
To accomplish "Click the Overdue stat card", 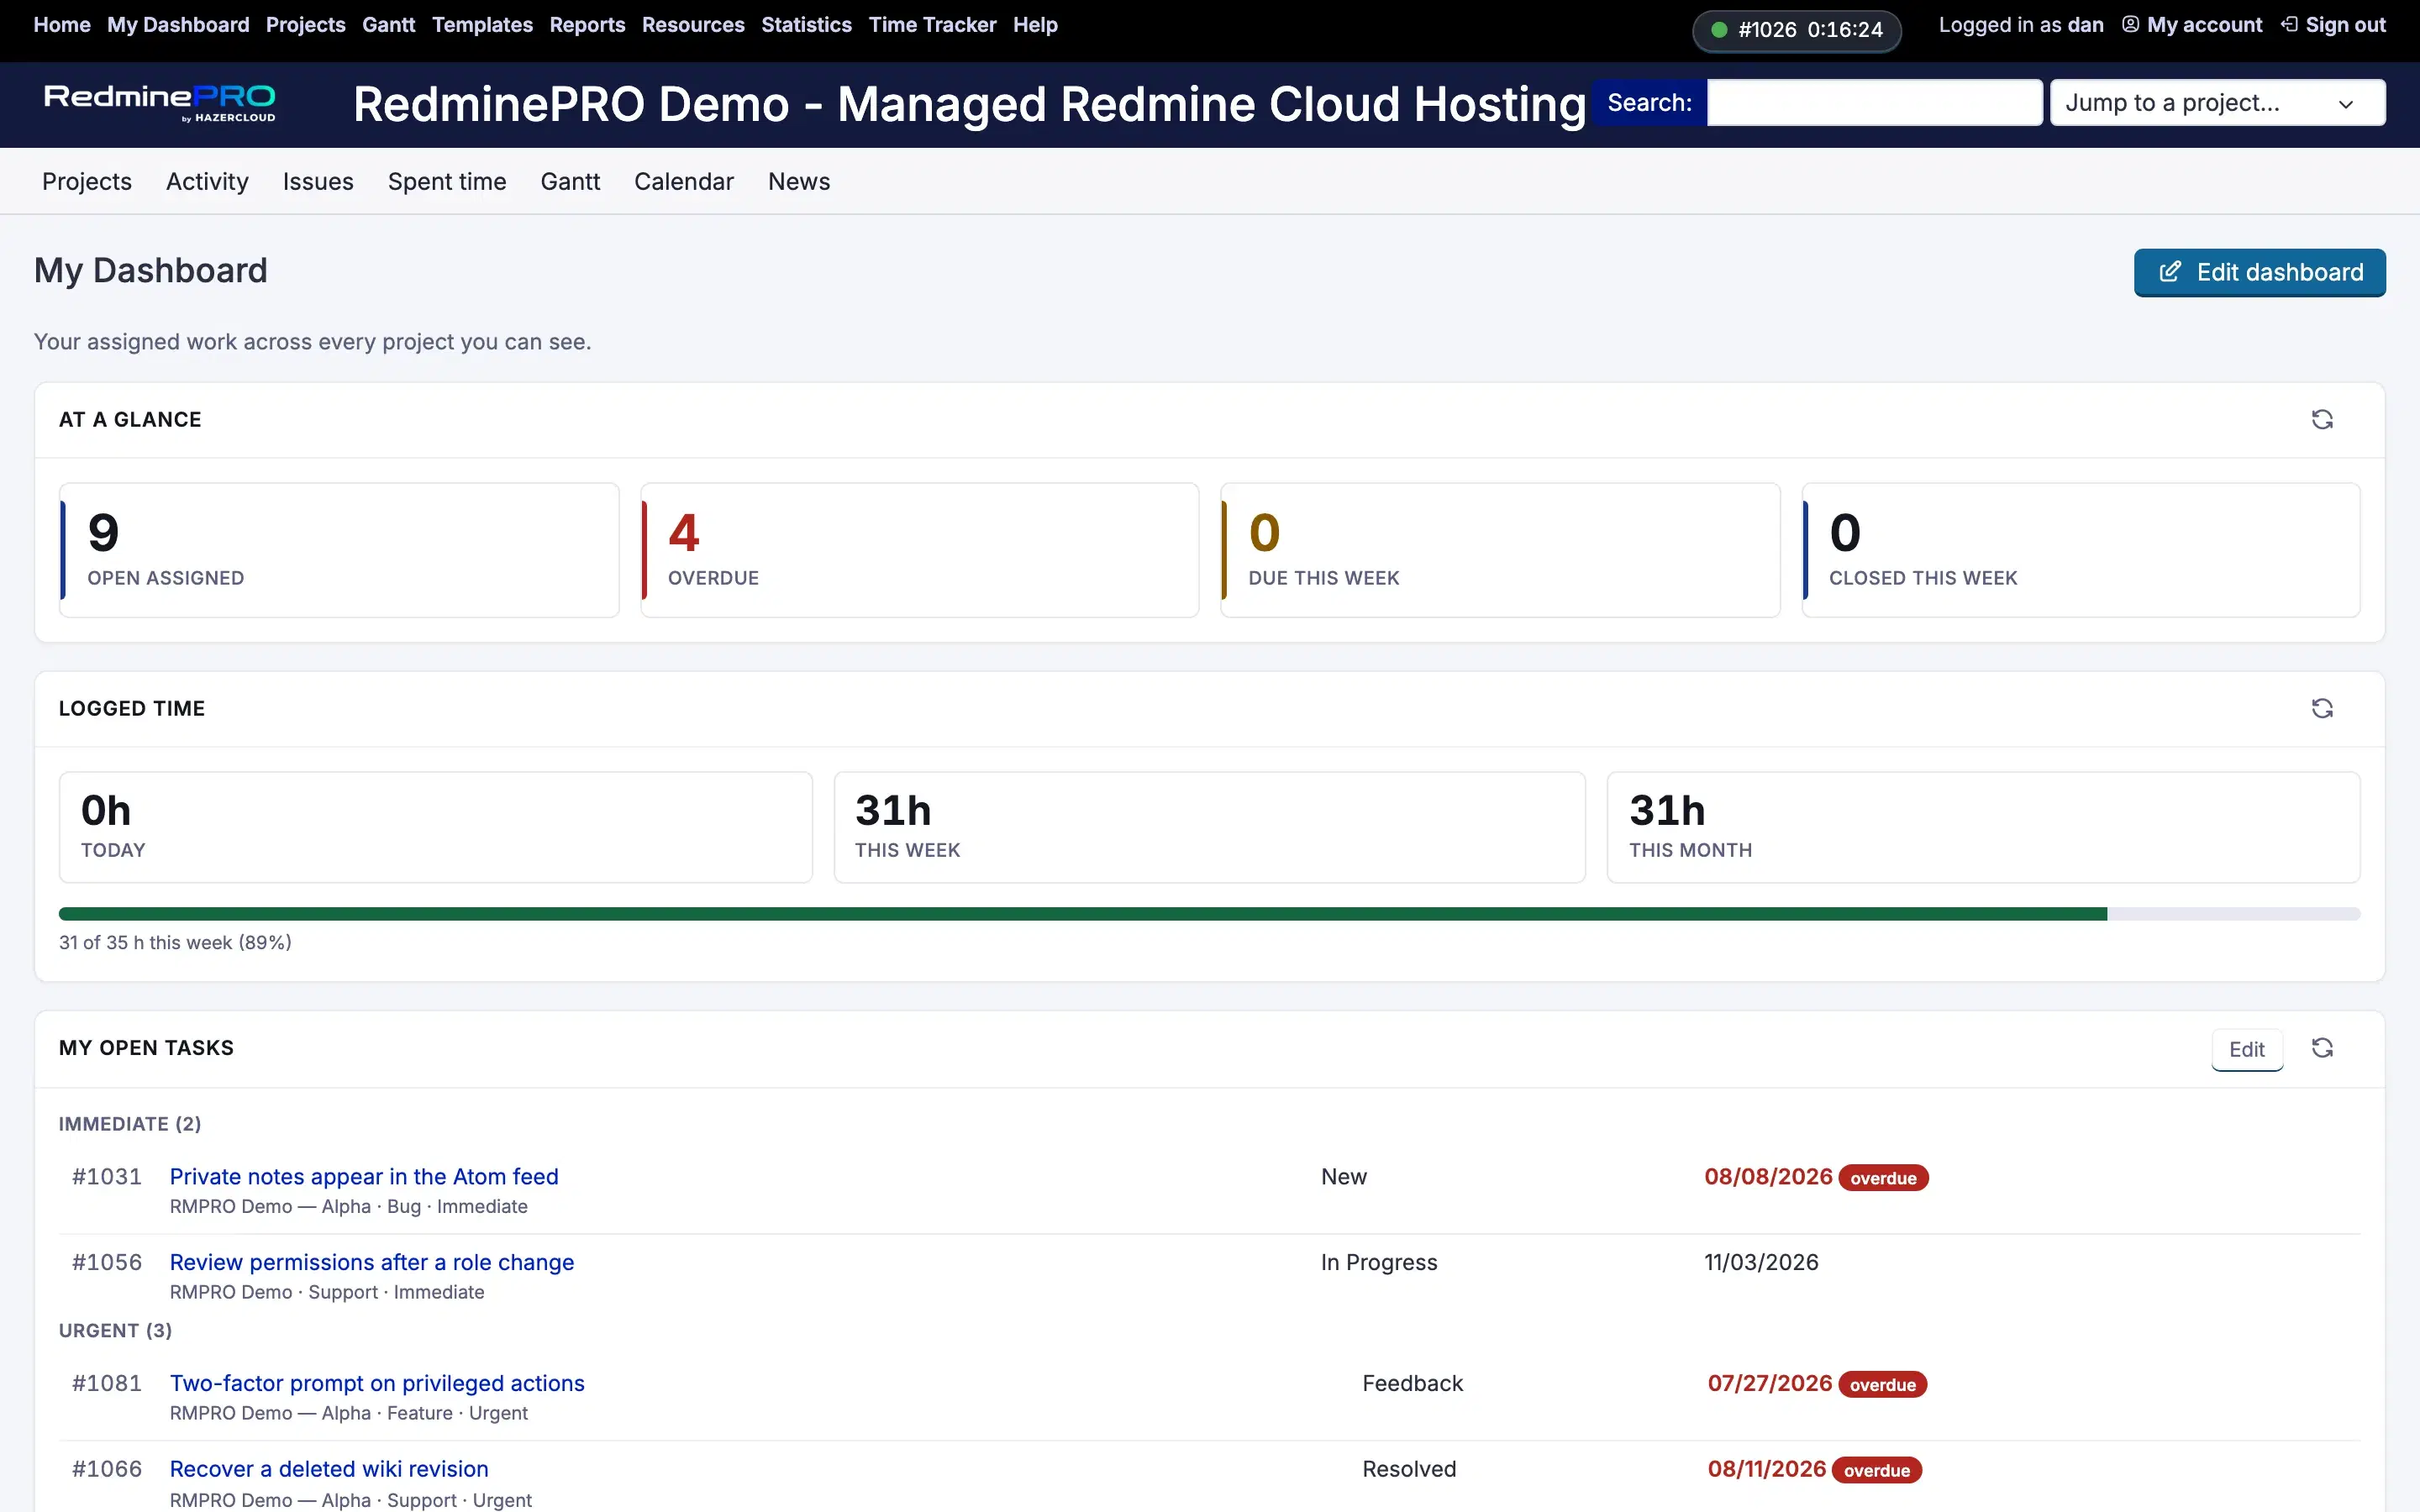I will tap(919, 550).
